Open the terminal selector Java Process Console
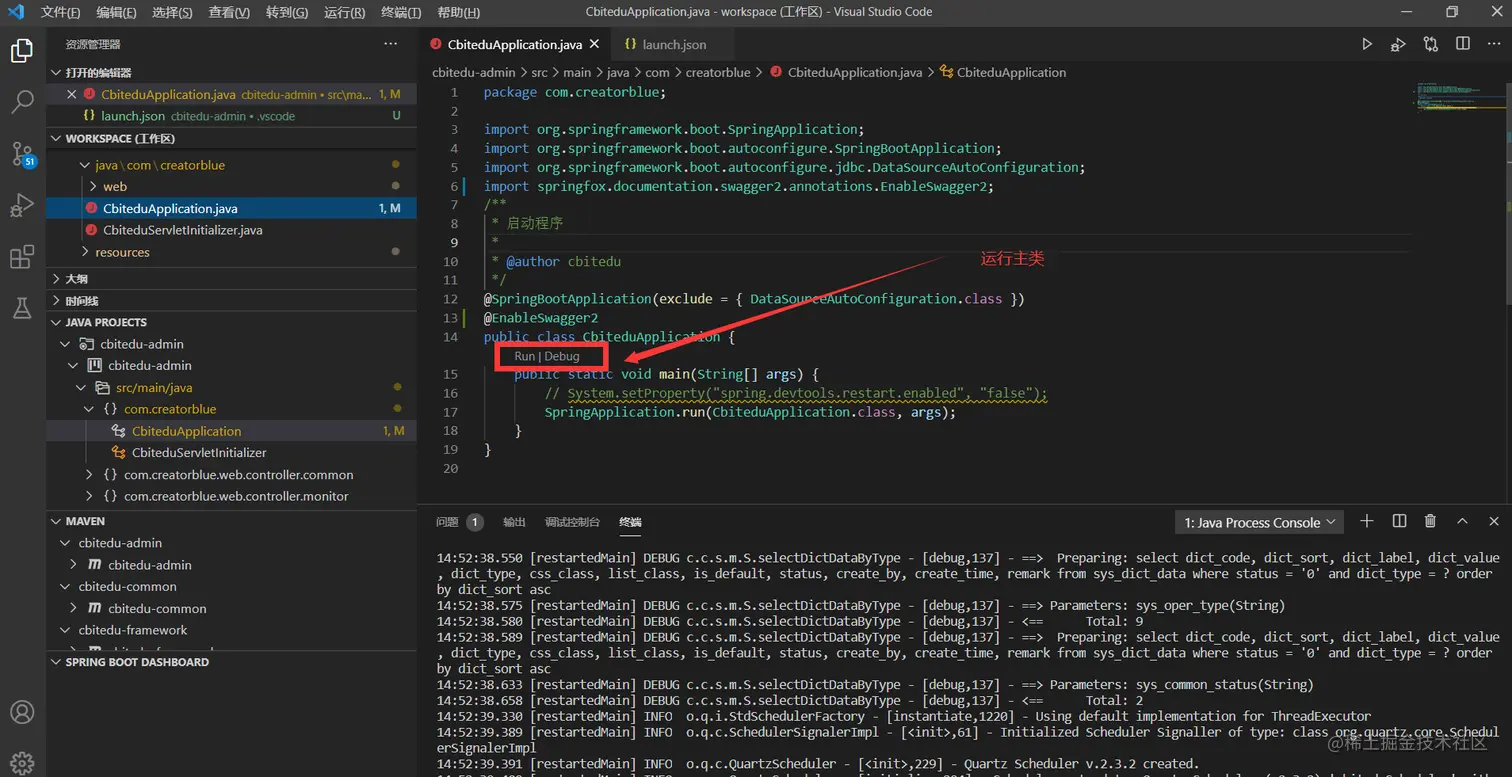Screen dimensions: 1512x777 [1259, 522]
